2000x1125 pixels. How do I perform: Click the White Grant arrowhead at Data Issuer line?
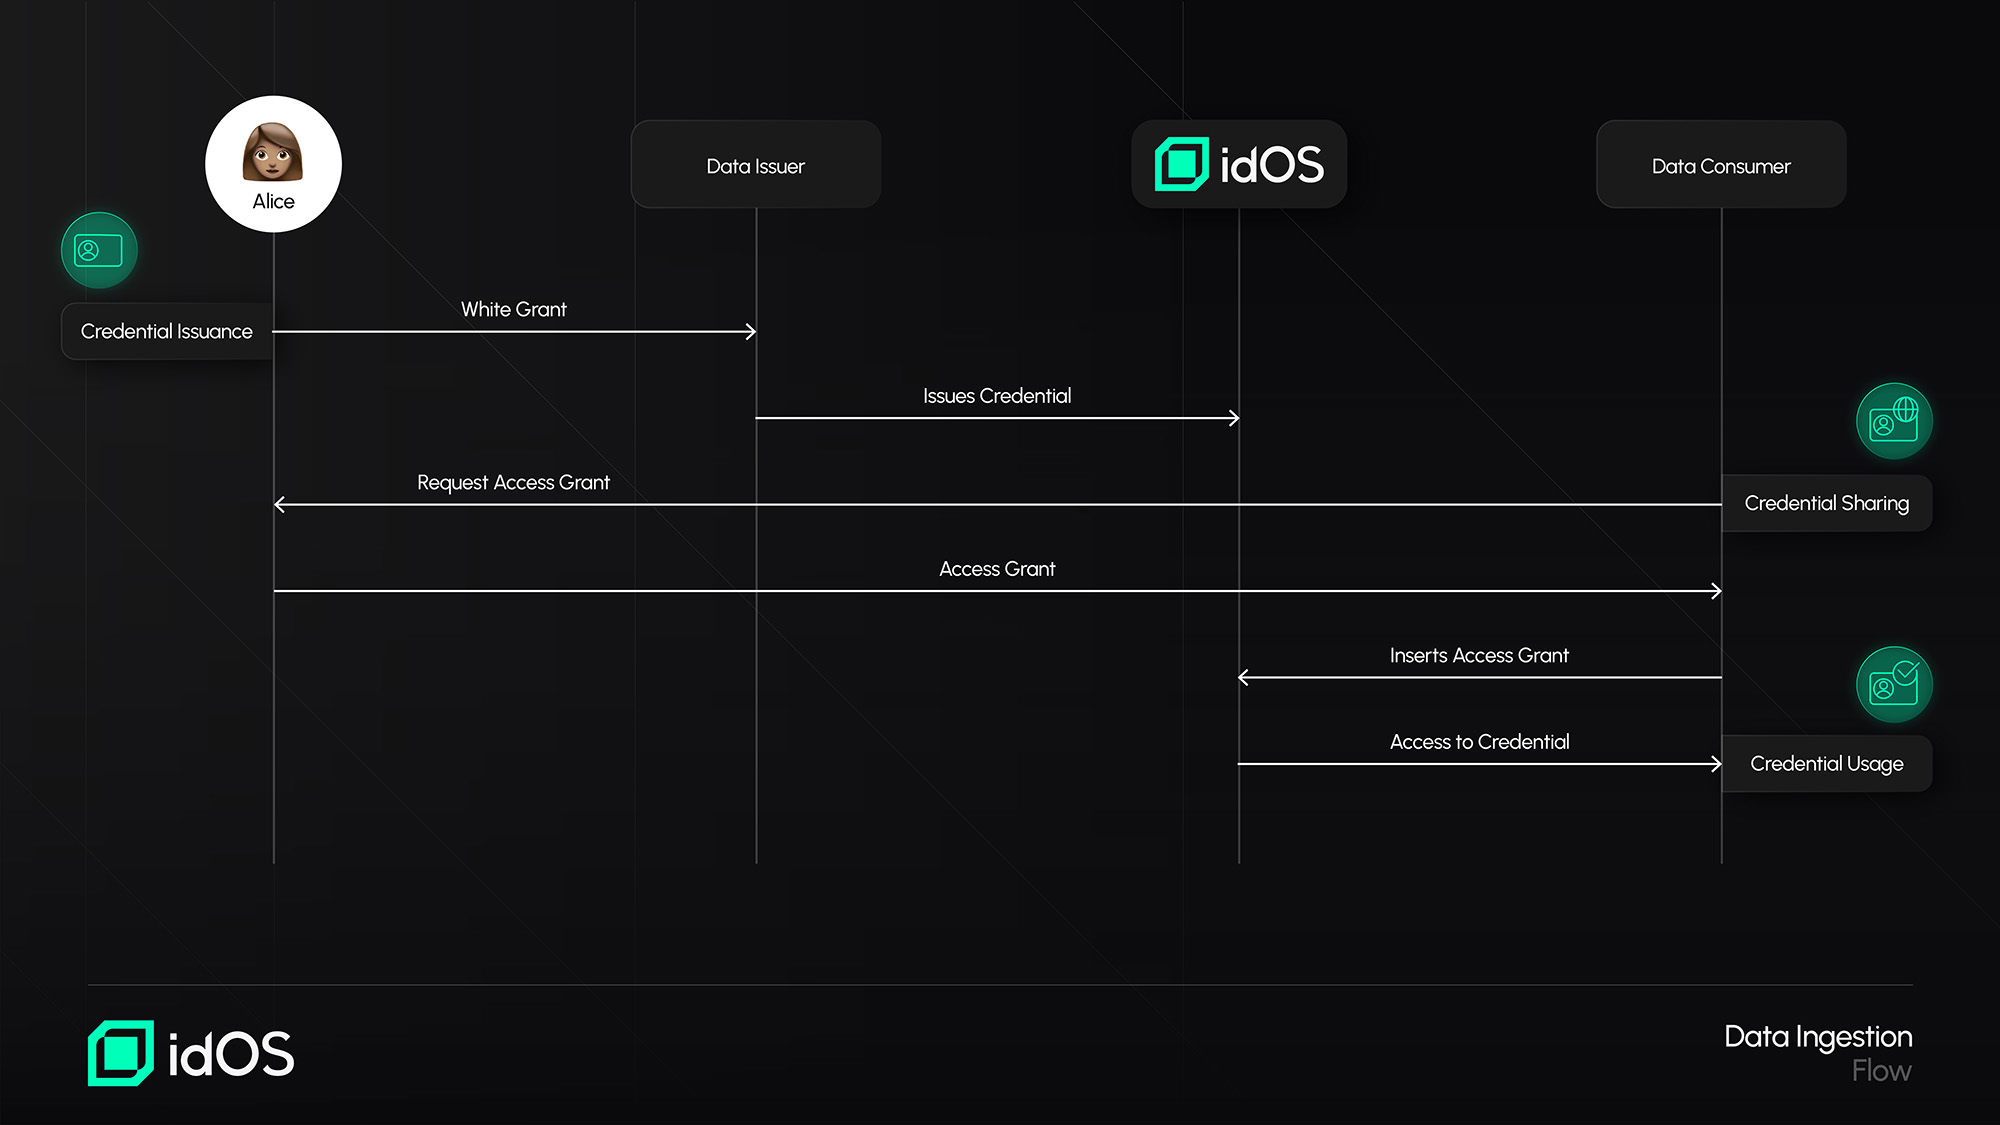coord(751,331)
